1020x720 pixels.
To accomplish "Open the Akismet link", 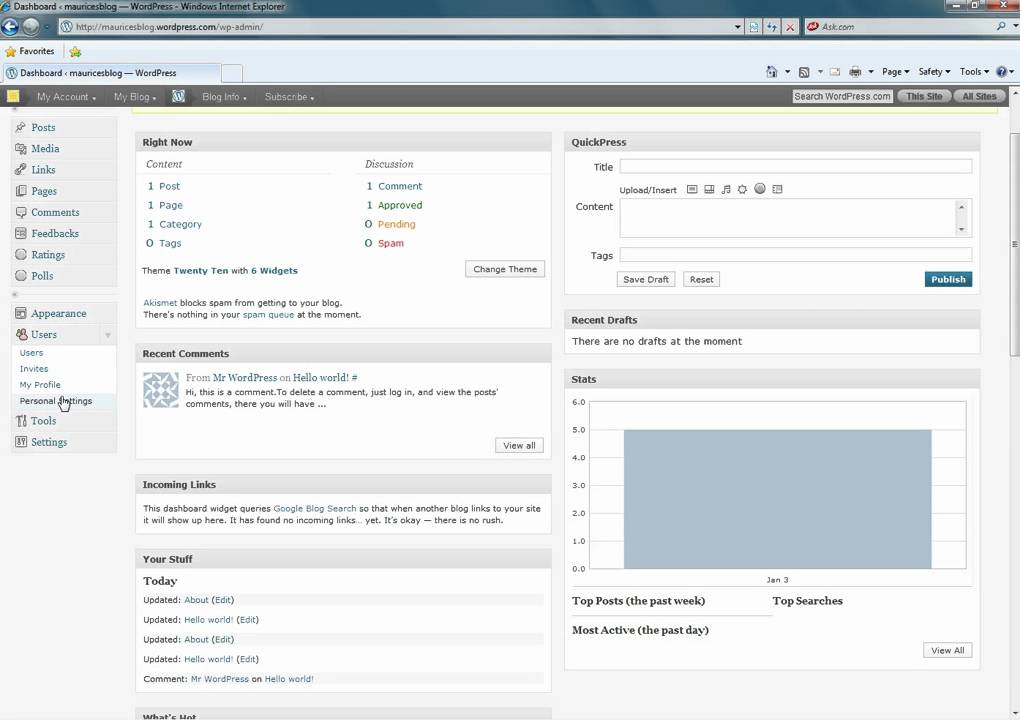I will [160, 303].
